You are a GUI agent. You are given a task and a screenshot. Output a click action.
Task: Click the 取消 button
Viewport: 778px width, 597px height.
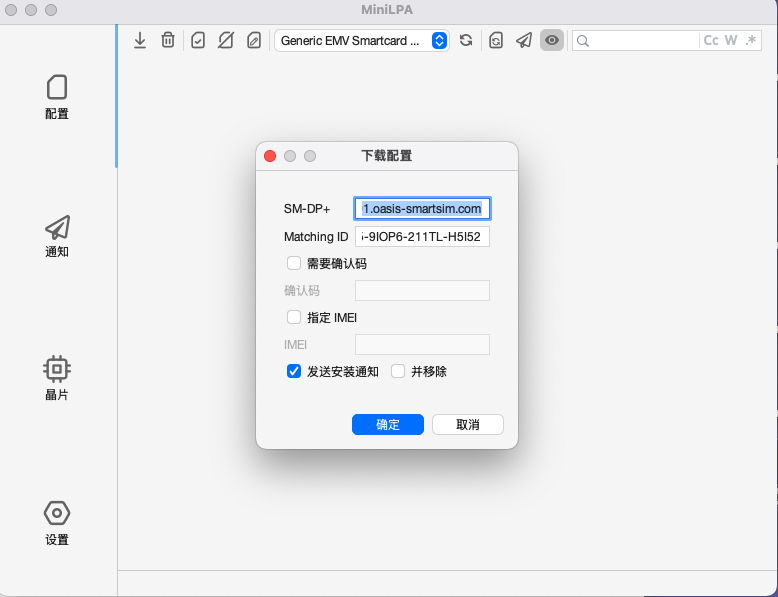click(x=467, y=424)
